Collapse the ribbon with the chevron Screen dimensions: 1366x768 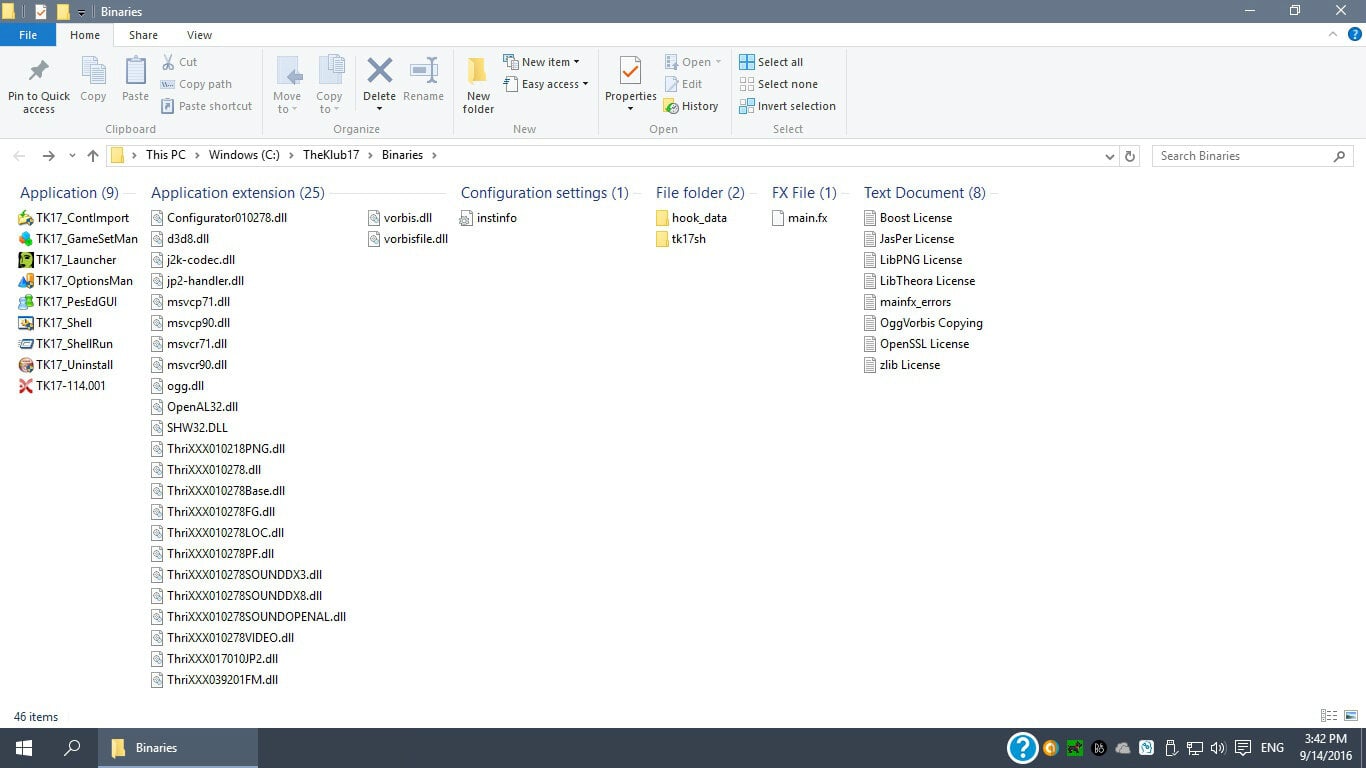coord(1333,35)
